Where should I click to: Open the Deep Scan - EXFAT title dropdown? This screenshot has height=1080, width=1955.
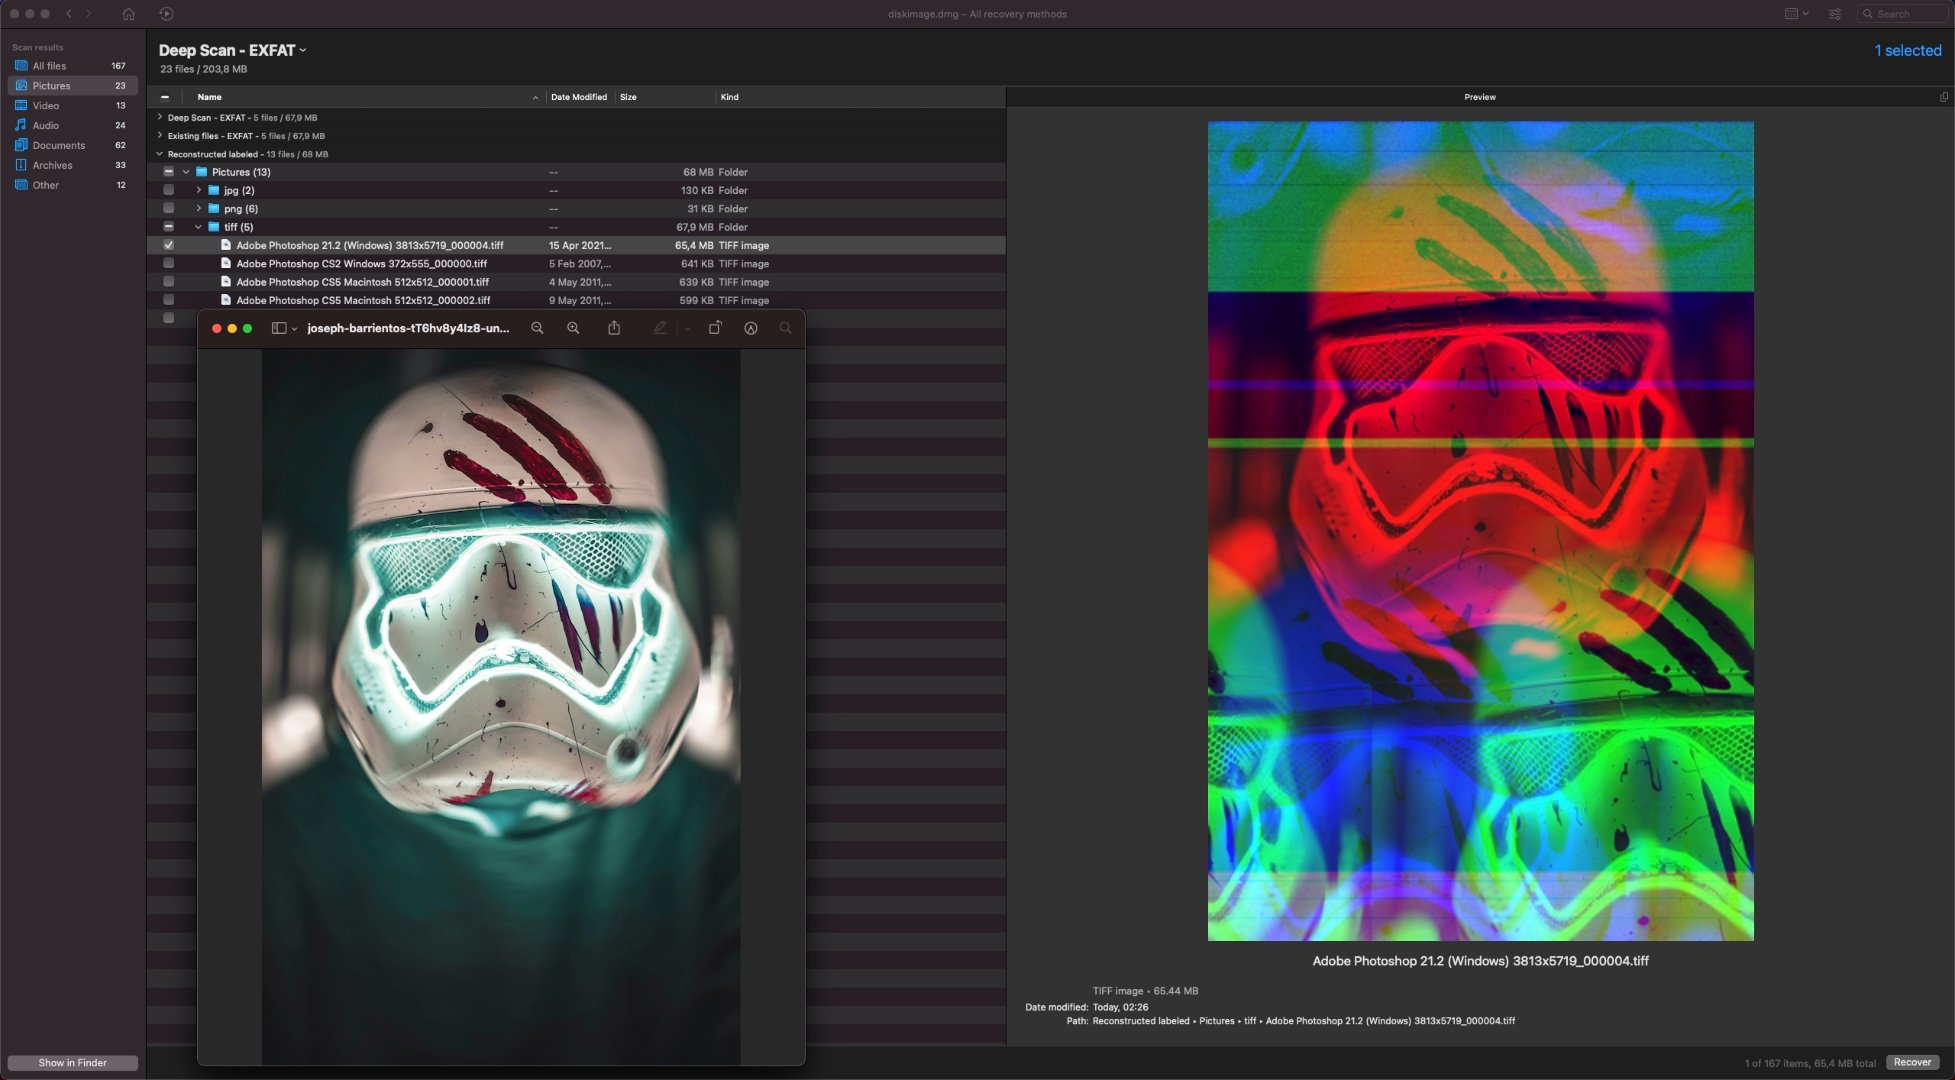[303, 50]
